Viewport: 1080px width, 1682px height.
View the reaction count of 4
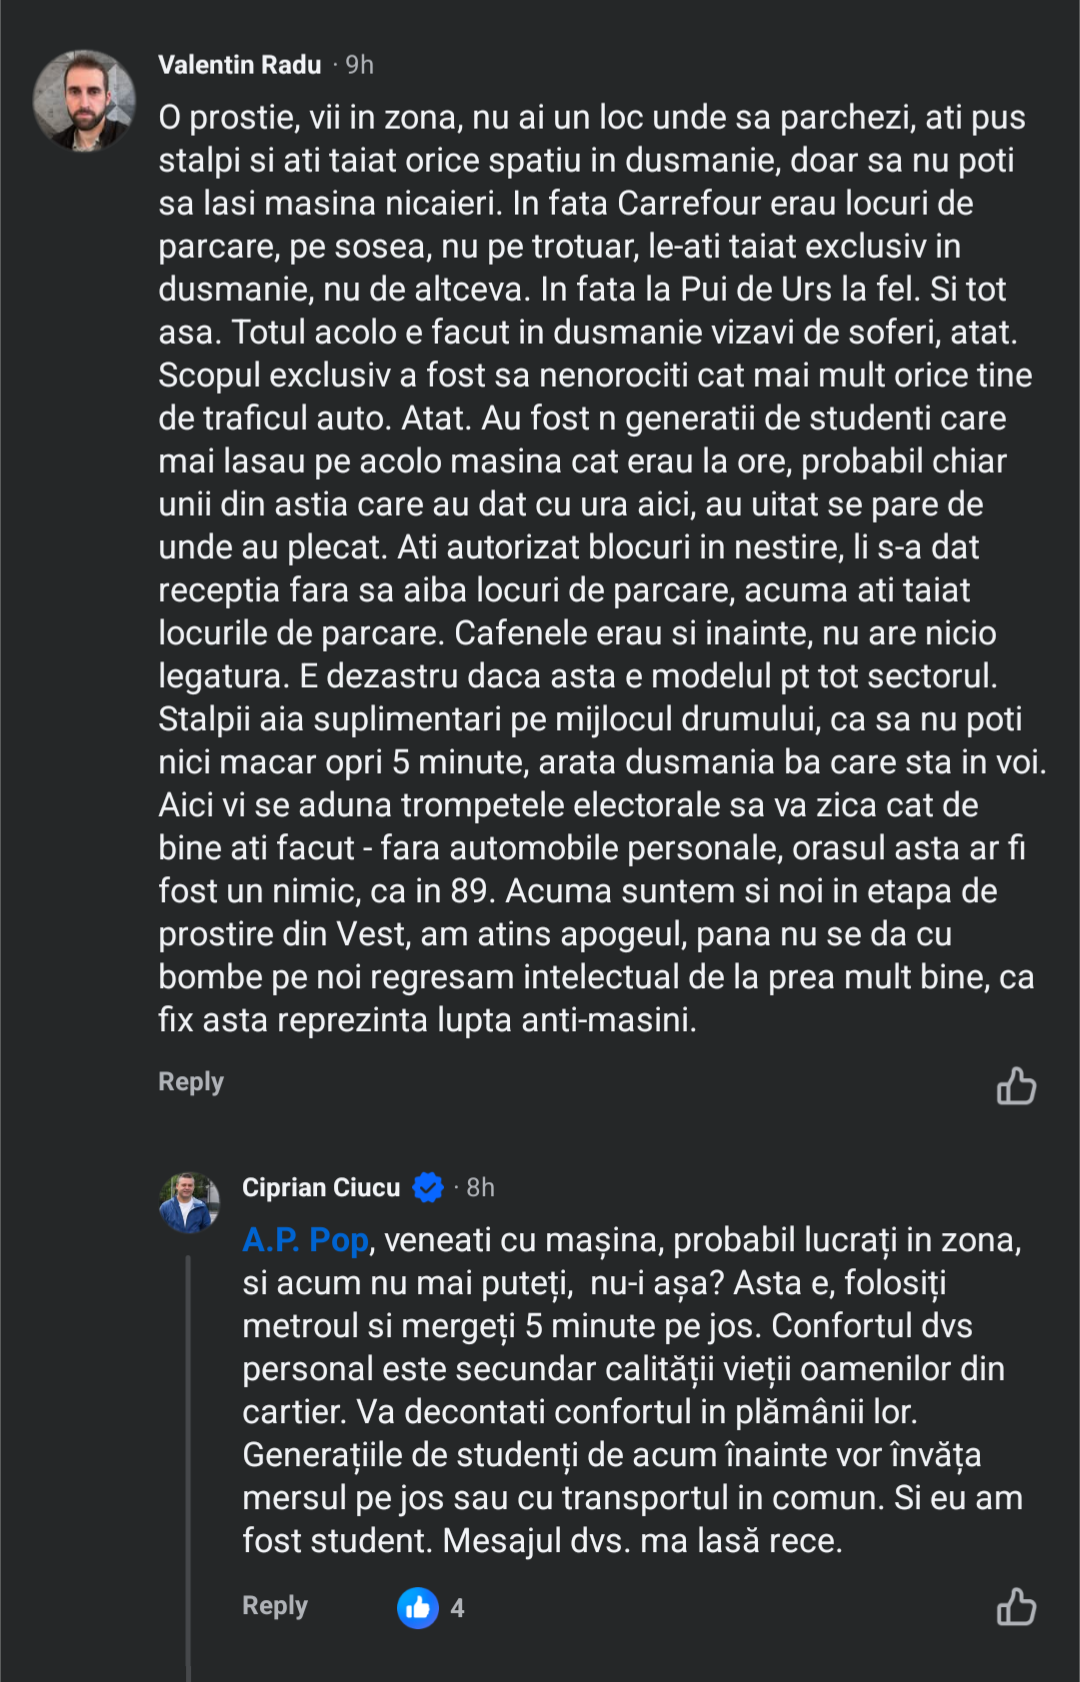[x=457, y=1608]
